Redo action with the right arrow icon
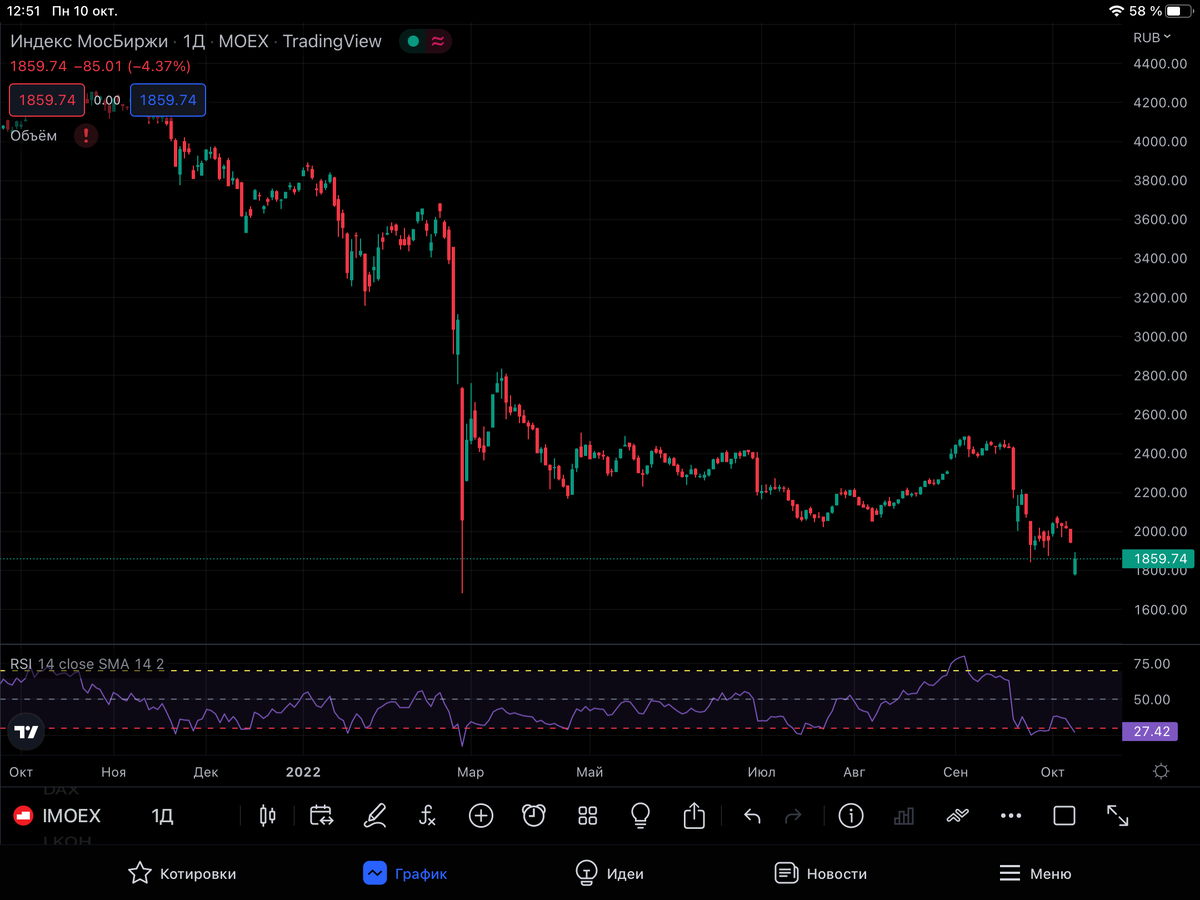This screenshot has width=1200, height=900. [x=793, y=816]
